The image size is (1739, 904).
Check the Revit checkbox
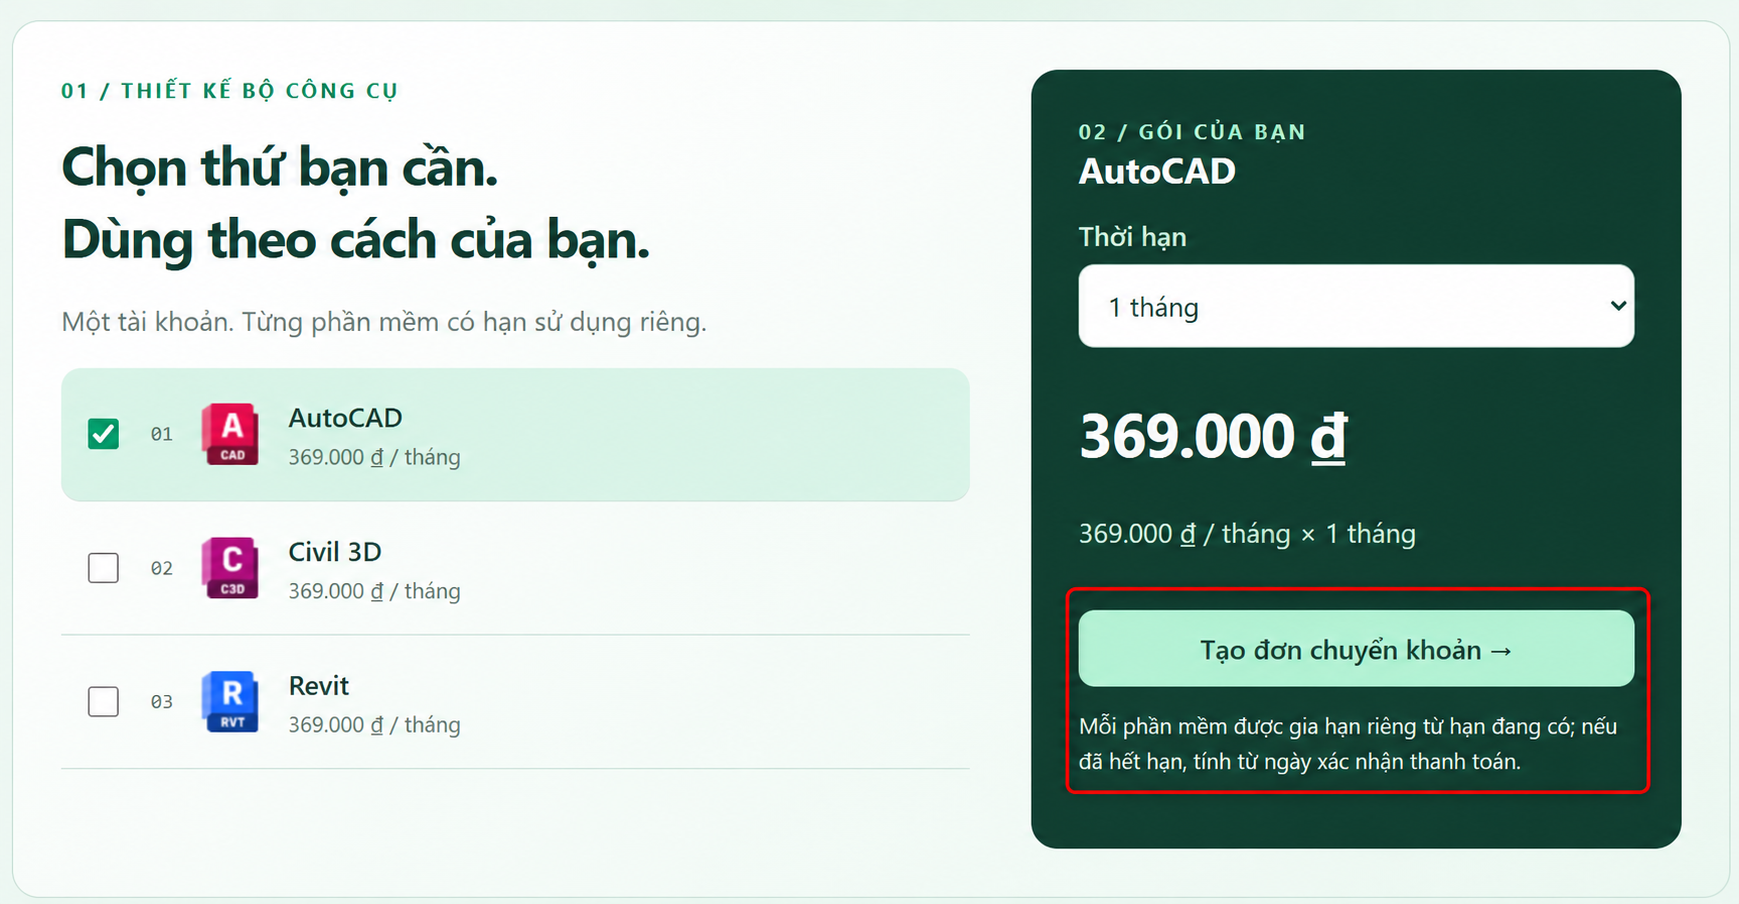[x=103, y=702]
